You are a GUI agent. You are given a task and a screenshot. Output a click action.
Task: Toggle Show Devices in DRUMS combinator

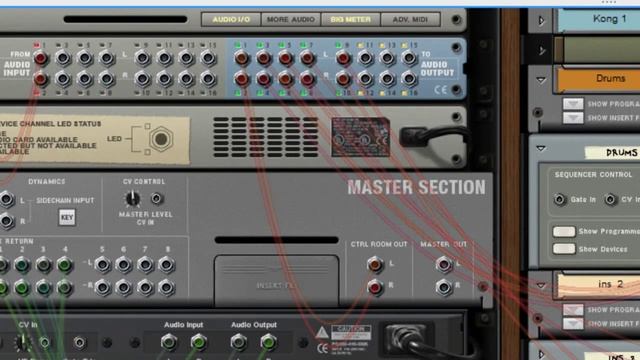point(564,249)
